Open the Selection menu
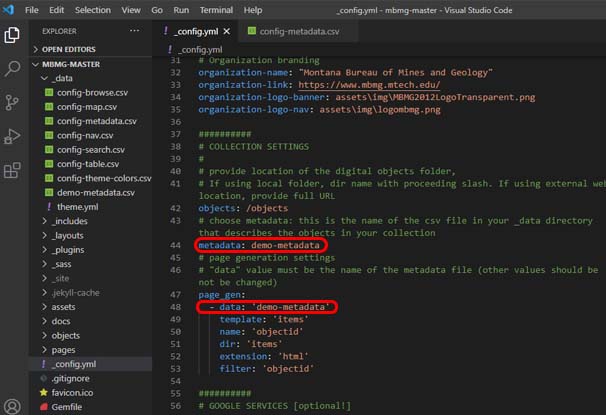 pos(92,9)
